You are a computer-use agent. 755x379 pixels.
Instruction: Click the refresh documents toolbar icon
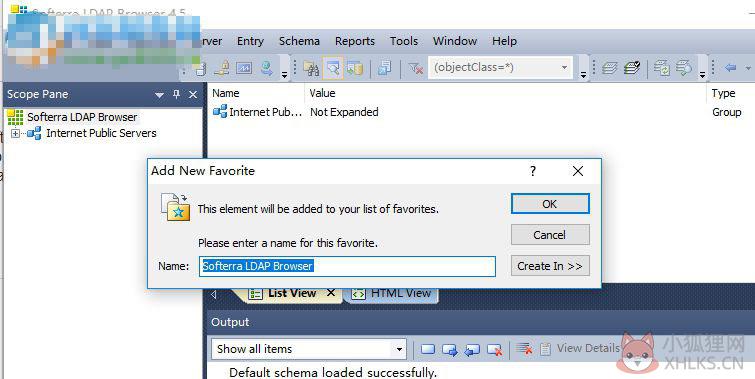[662, 68]
